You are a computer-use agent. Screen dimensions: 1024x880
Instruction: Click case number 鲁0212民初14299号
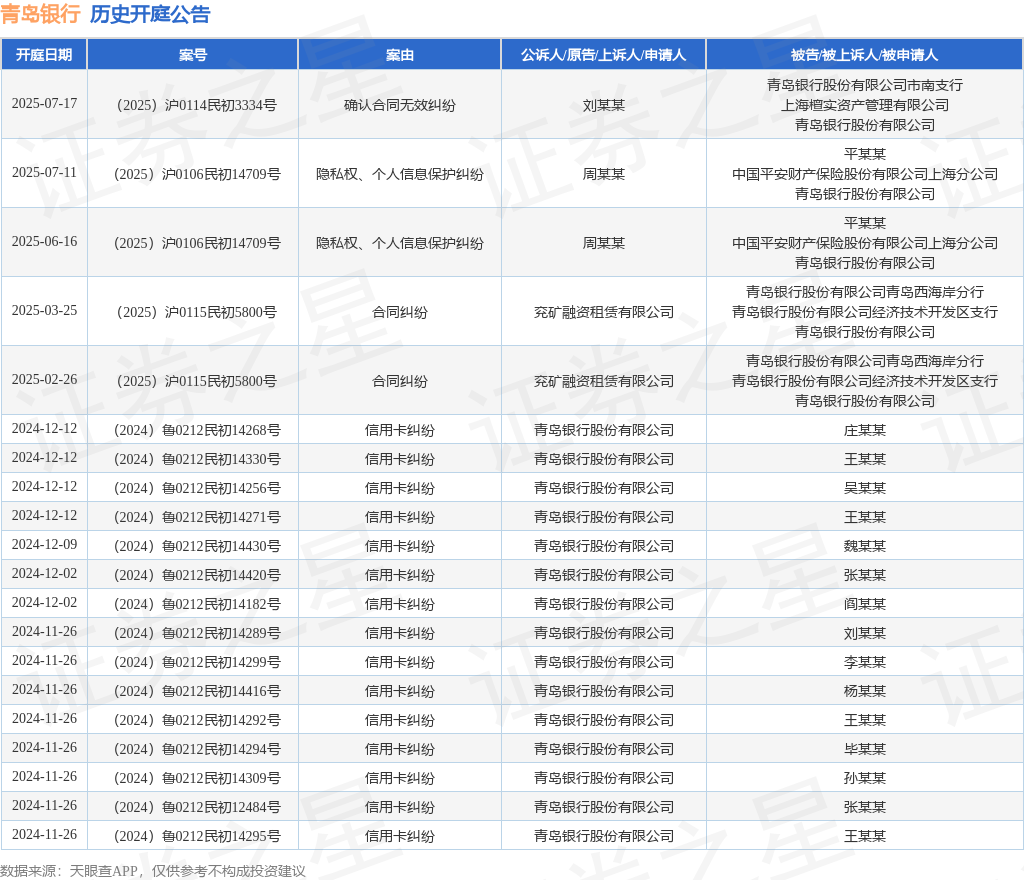(221, 662)
